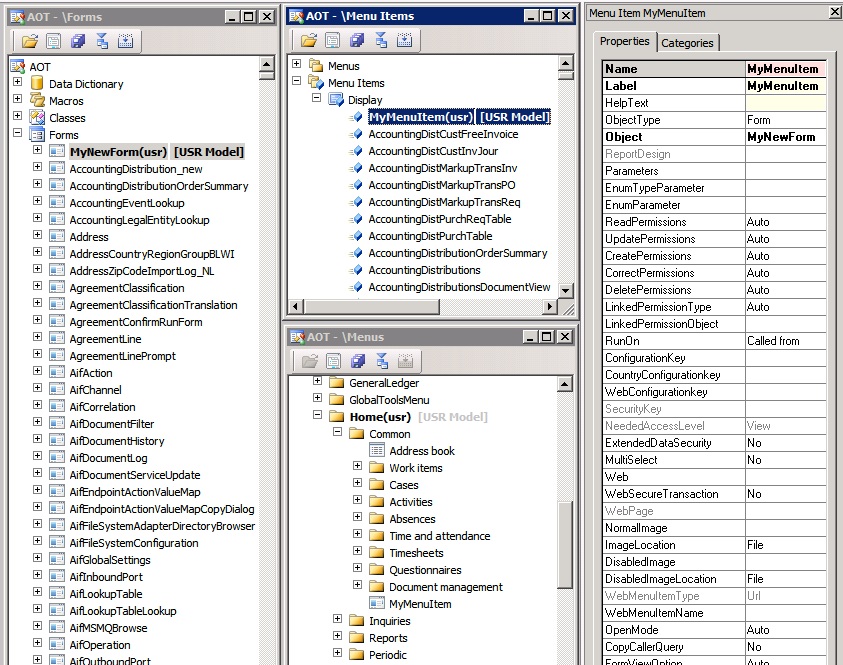Viewport: 843px width, 665px height.
Task: Expand the Data Dictionary node
Action: 18,82
